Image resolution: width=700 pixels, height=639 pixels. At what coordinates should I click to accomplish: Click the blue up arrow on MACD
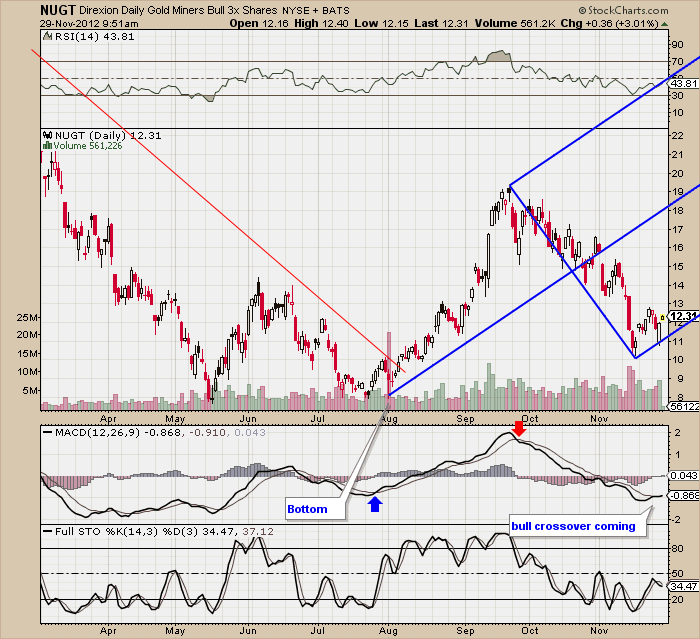click(375, 504)
